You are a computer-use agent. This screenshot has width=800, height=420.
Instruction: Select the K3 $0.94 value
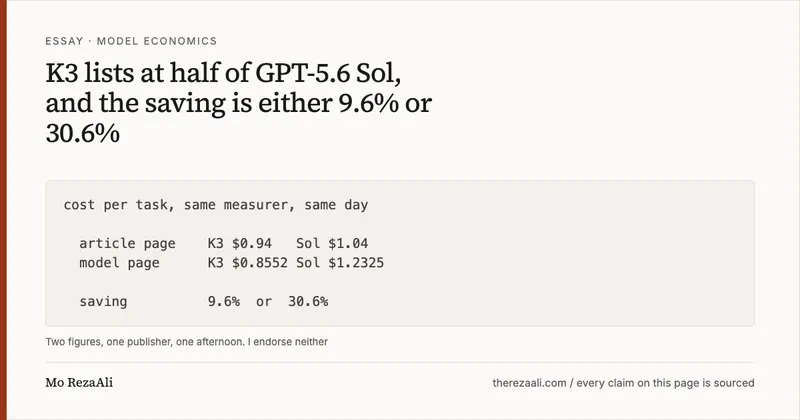coord(240,243)
